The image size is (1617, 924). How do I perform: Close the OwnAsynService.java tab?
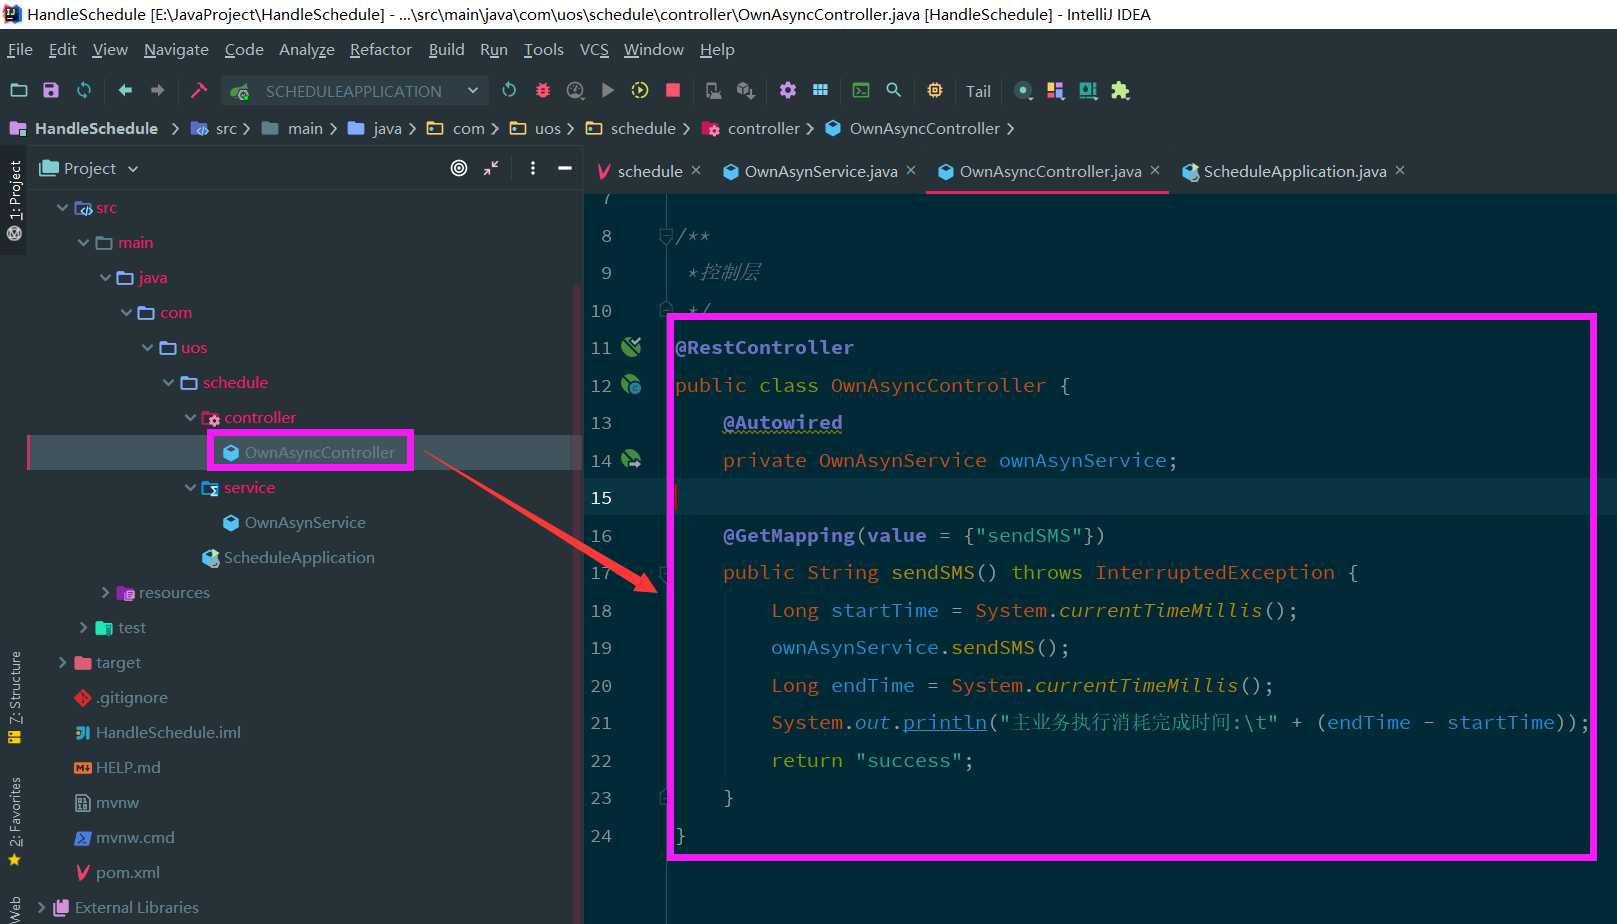(911, 170)
